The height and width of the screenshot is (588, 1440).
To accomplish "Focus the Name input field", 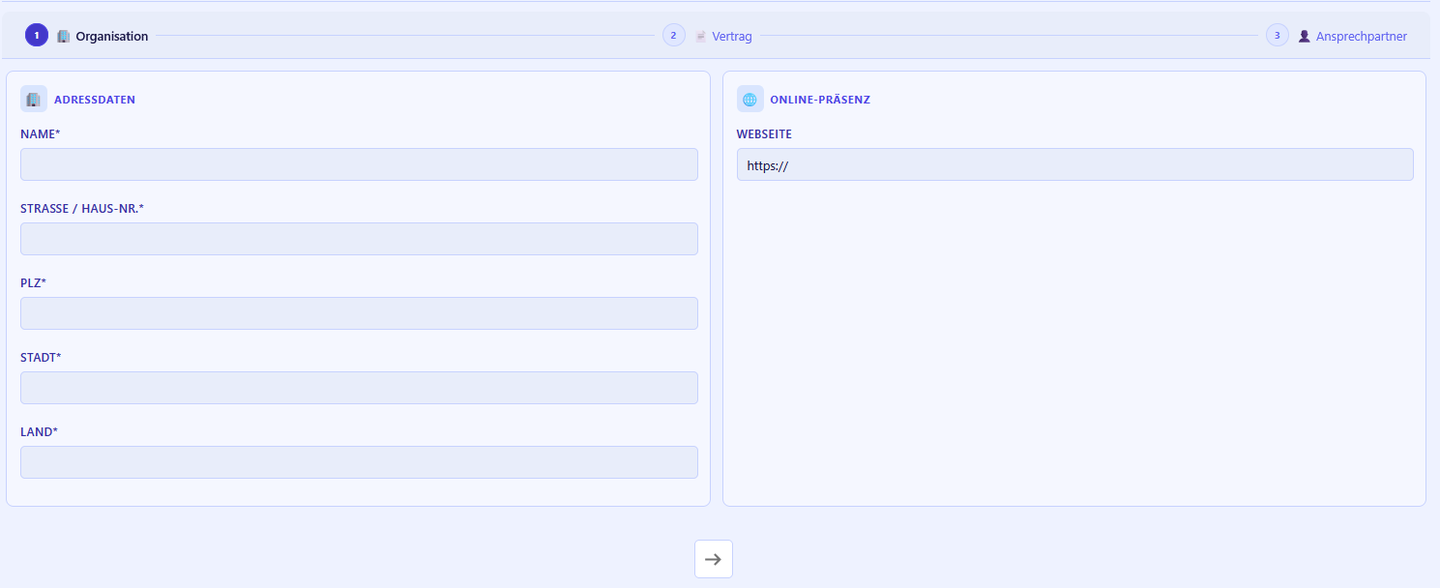I will tap(359, 165).
